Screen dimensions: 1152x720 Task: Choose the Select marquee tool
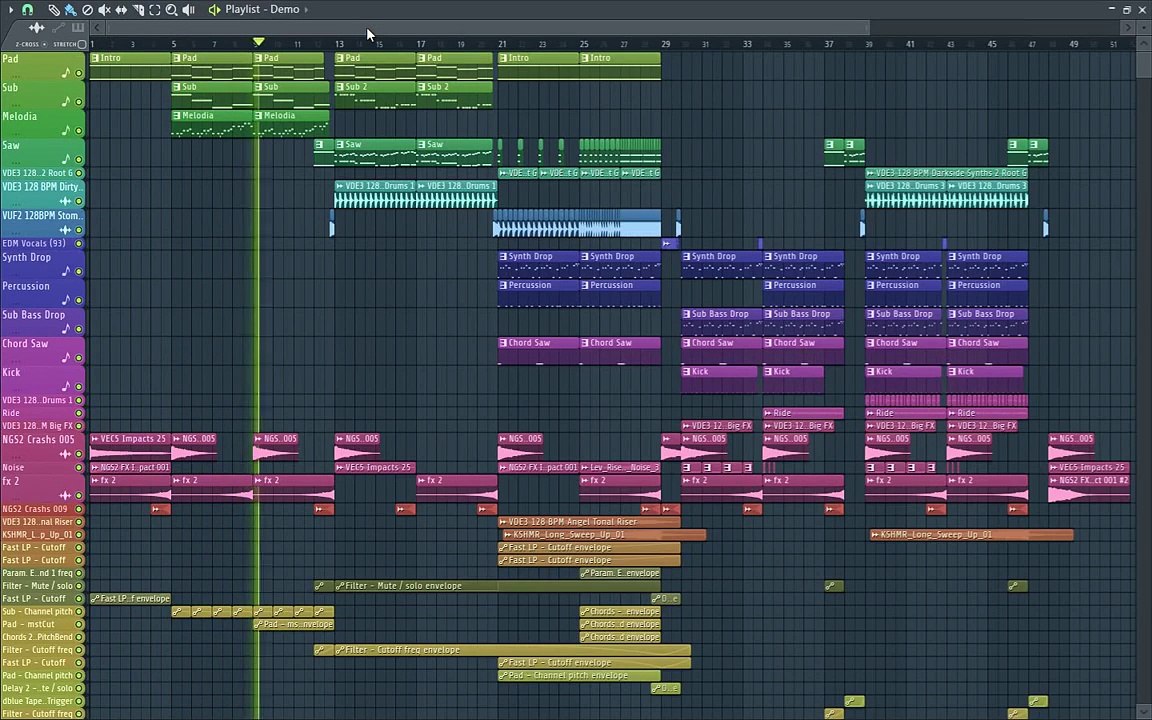click(x=155, y=10)
